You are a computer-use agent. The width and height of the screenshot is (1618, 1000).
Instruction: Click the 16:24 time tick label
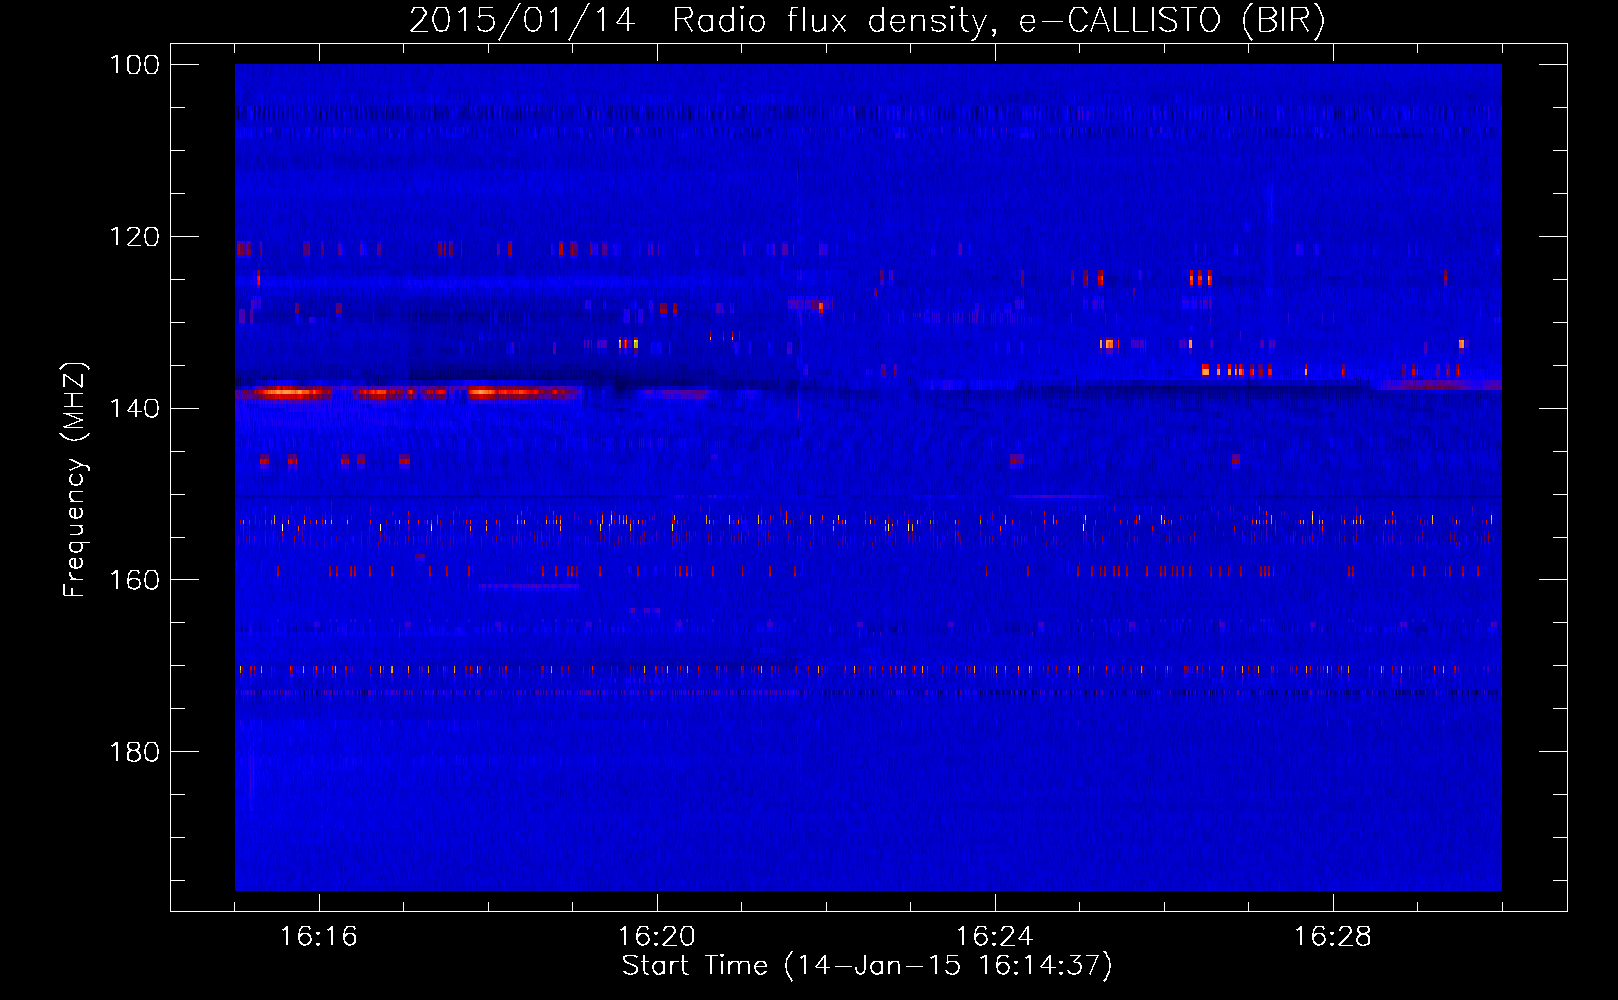pyautogui.click(x=995, y=937)
